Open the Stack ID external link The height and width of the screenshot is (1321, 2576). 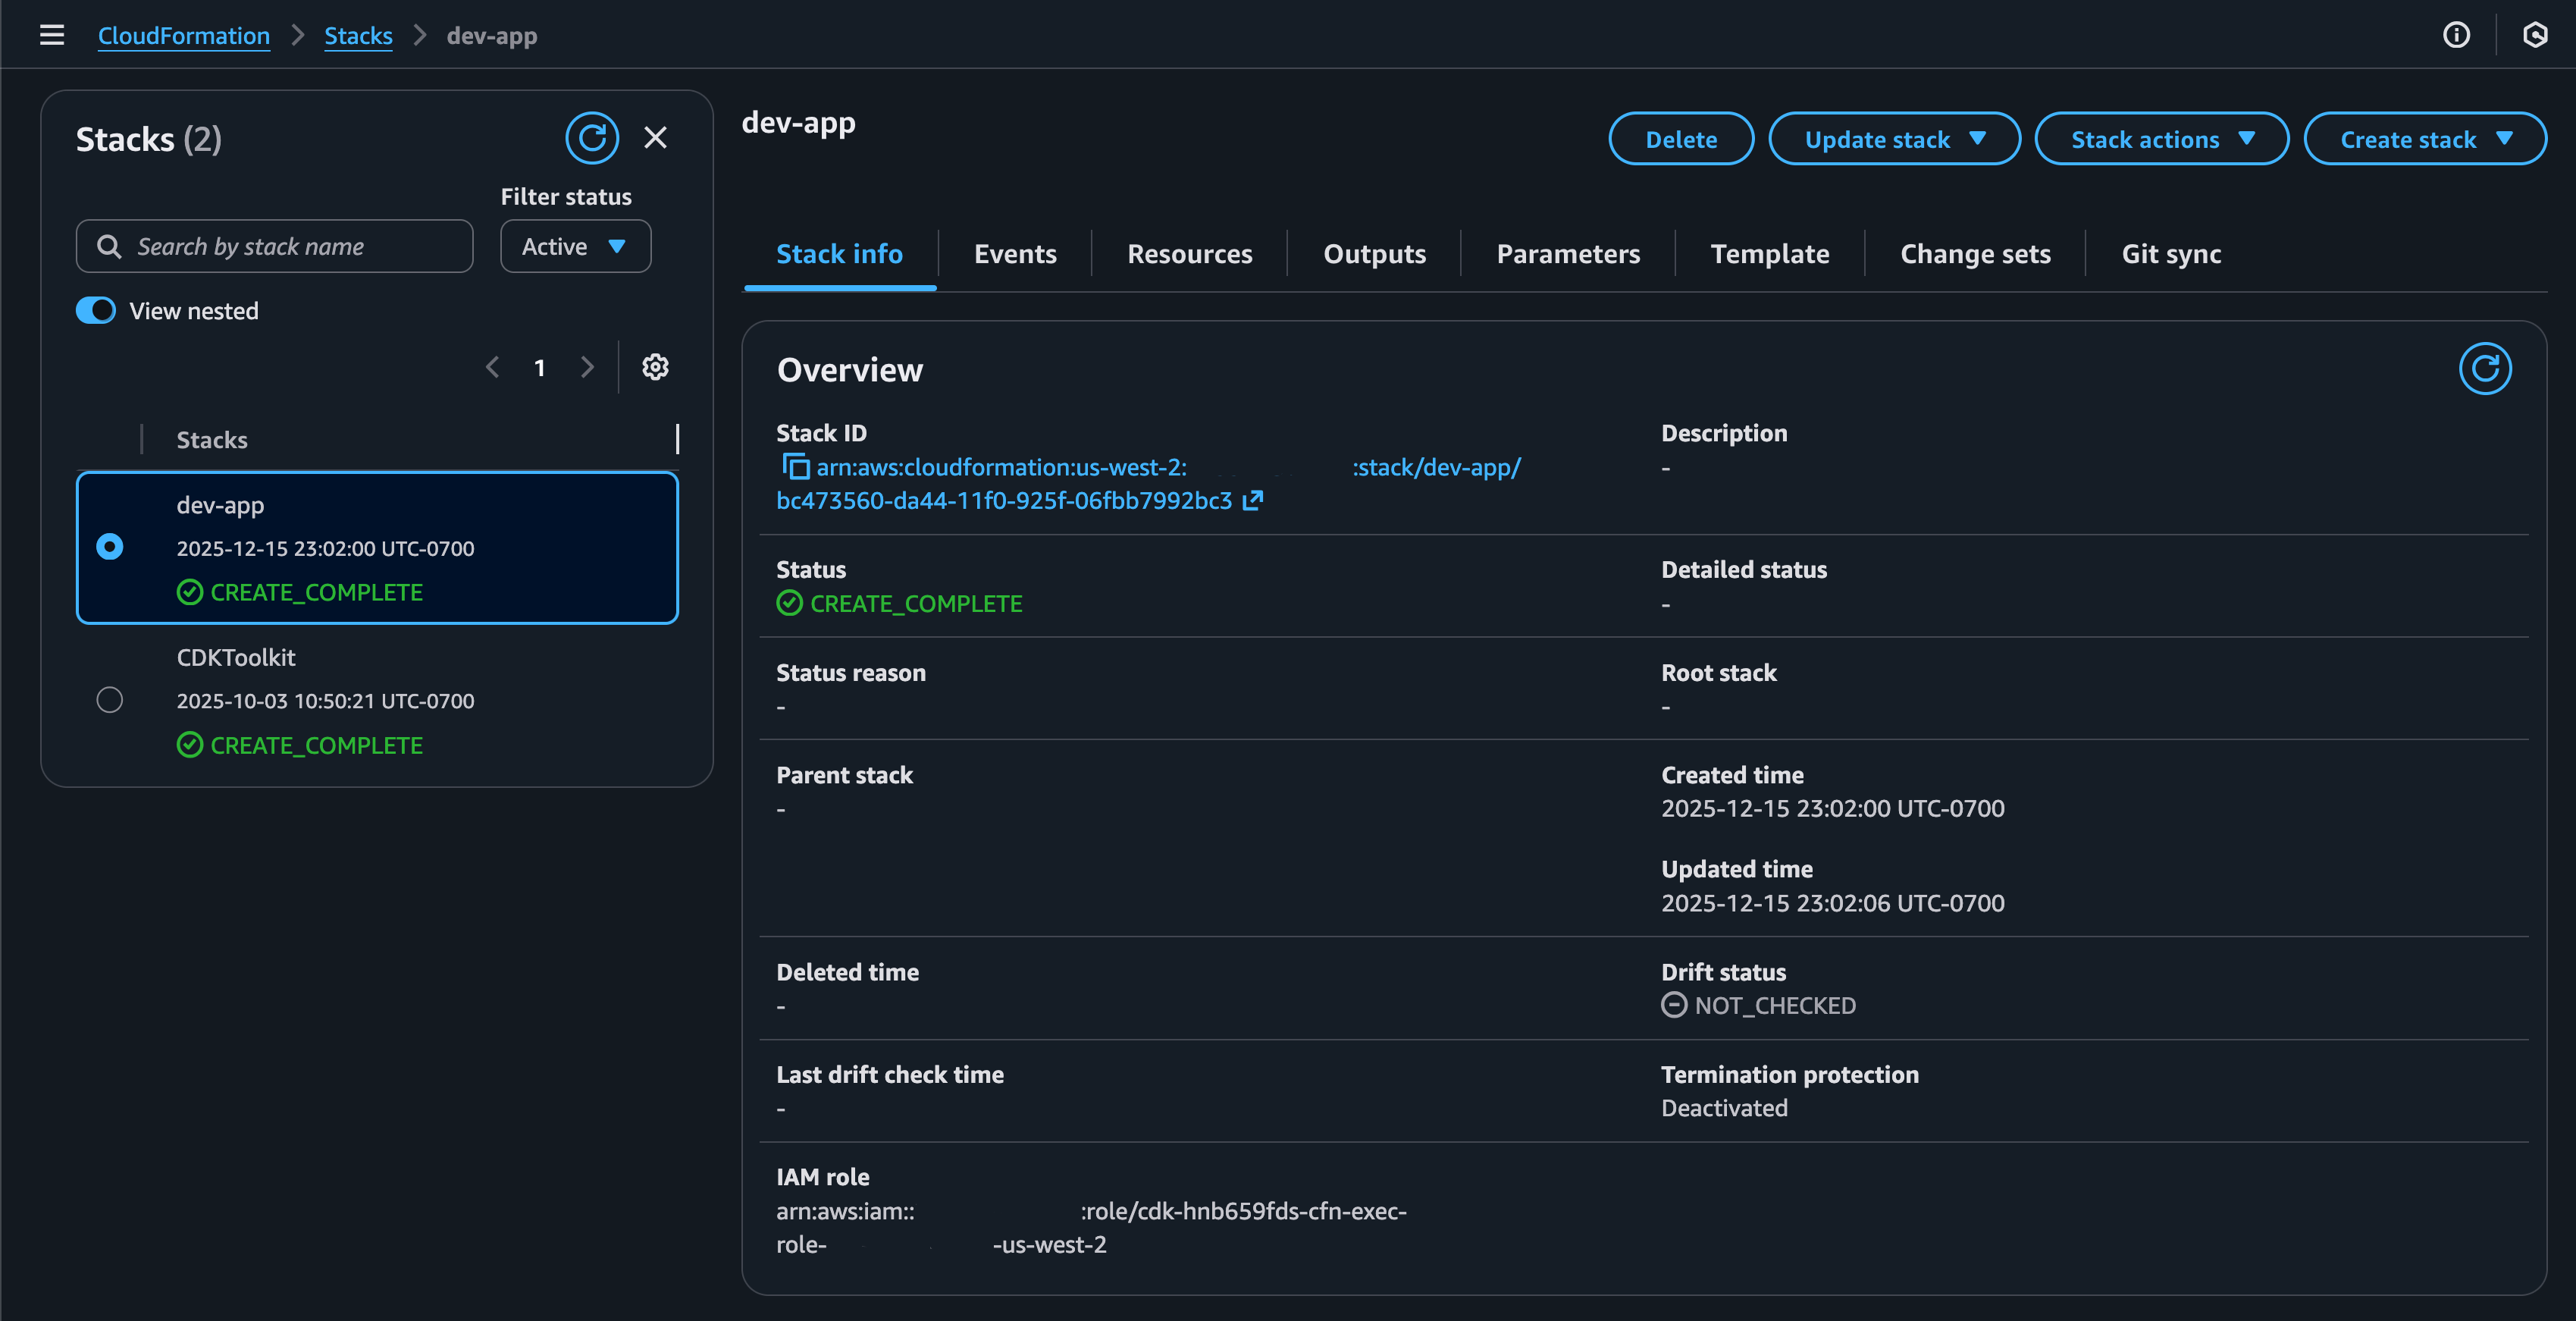[1252, 501]
